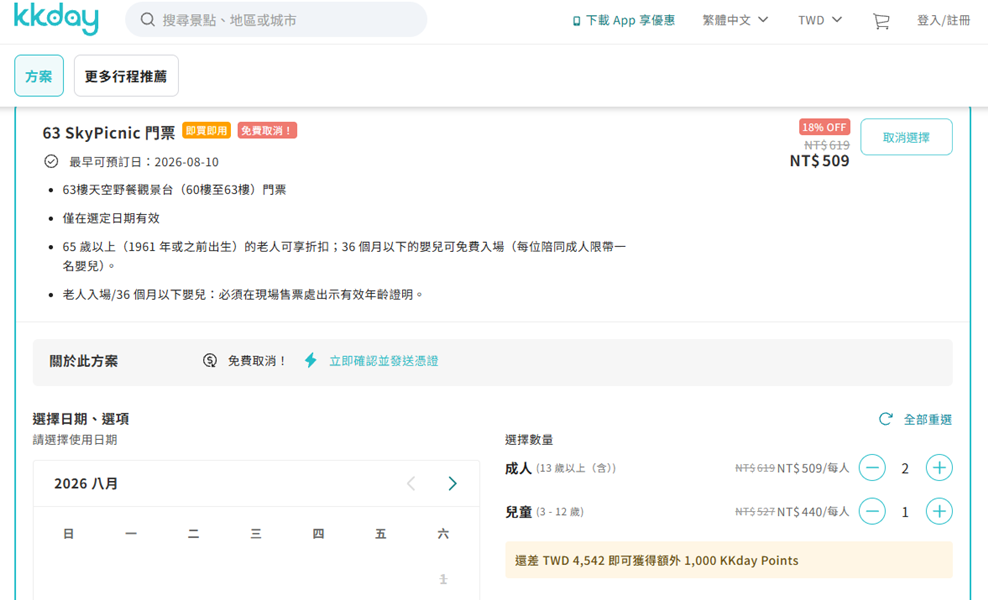Screen dimensions: 988x600
Task: Click the 63樓天空野餐觀景台 description line
Action: pyautogui.click(x=174, y=190)
